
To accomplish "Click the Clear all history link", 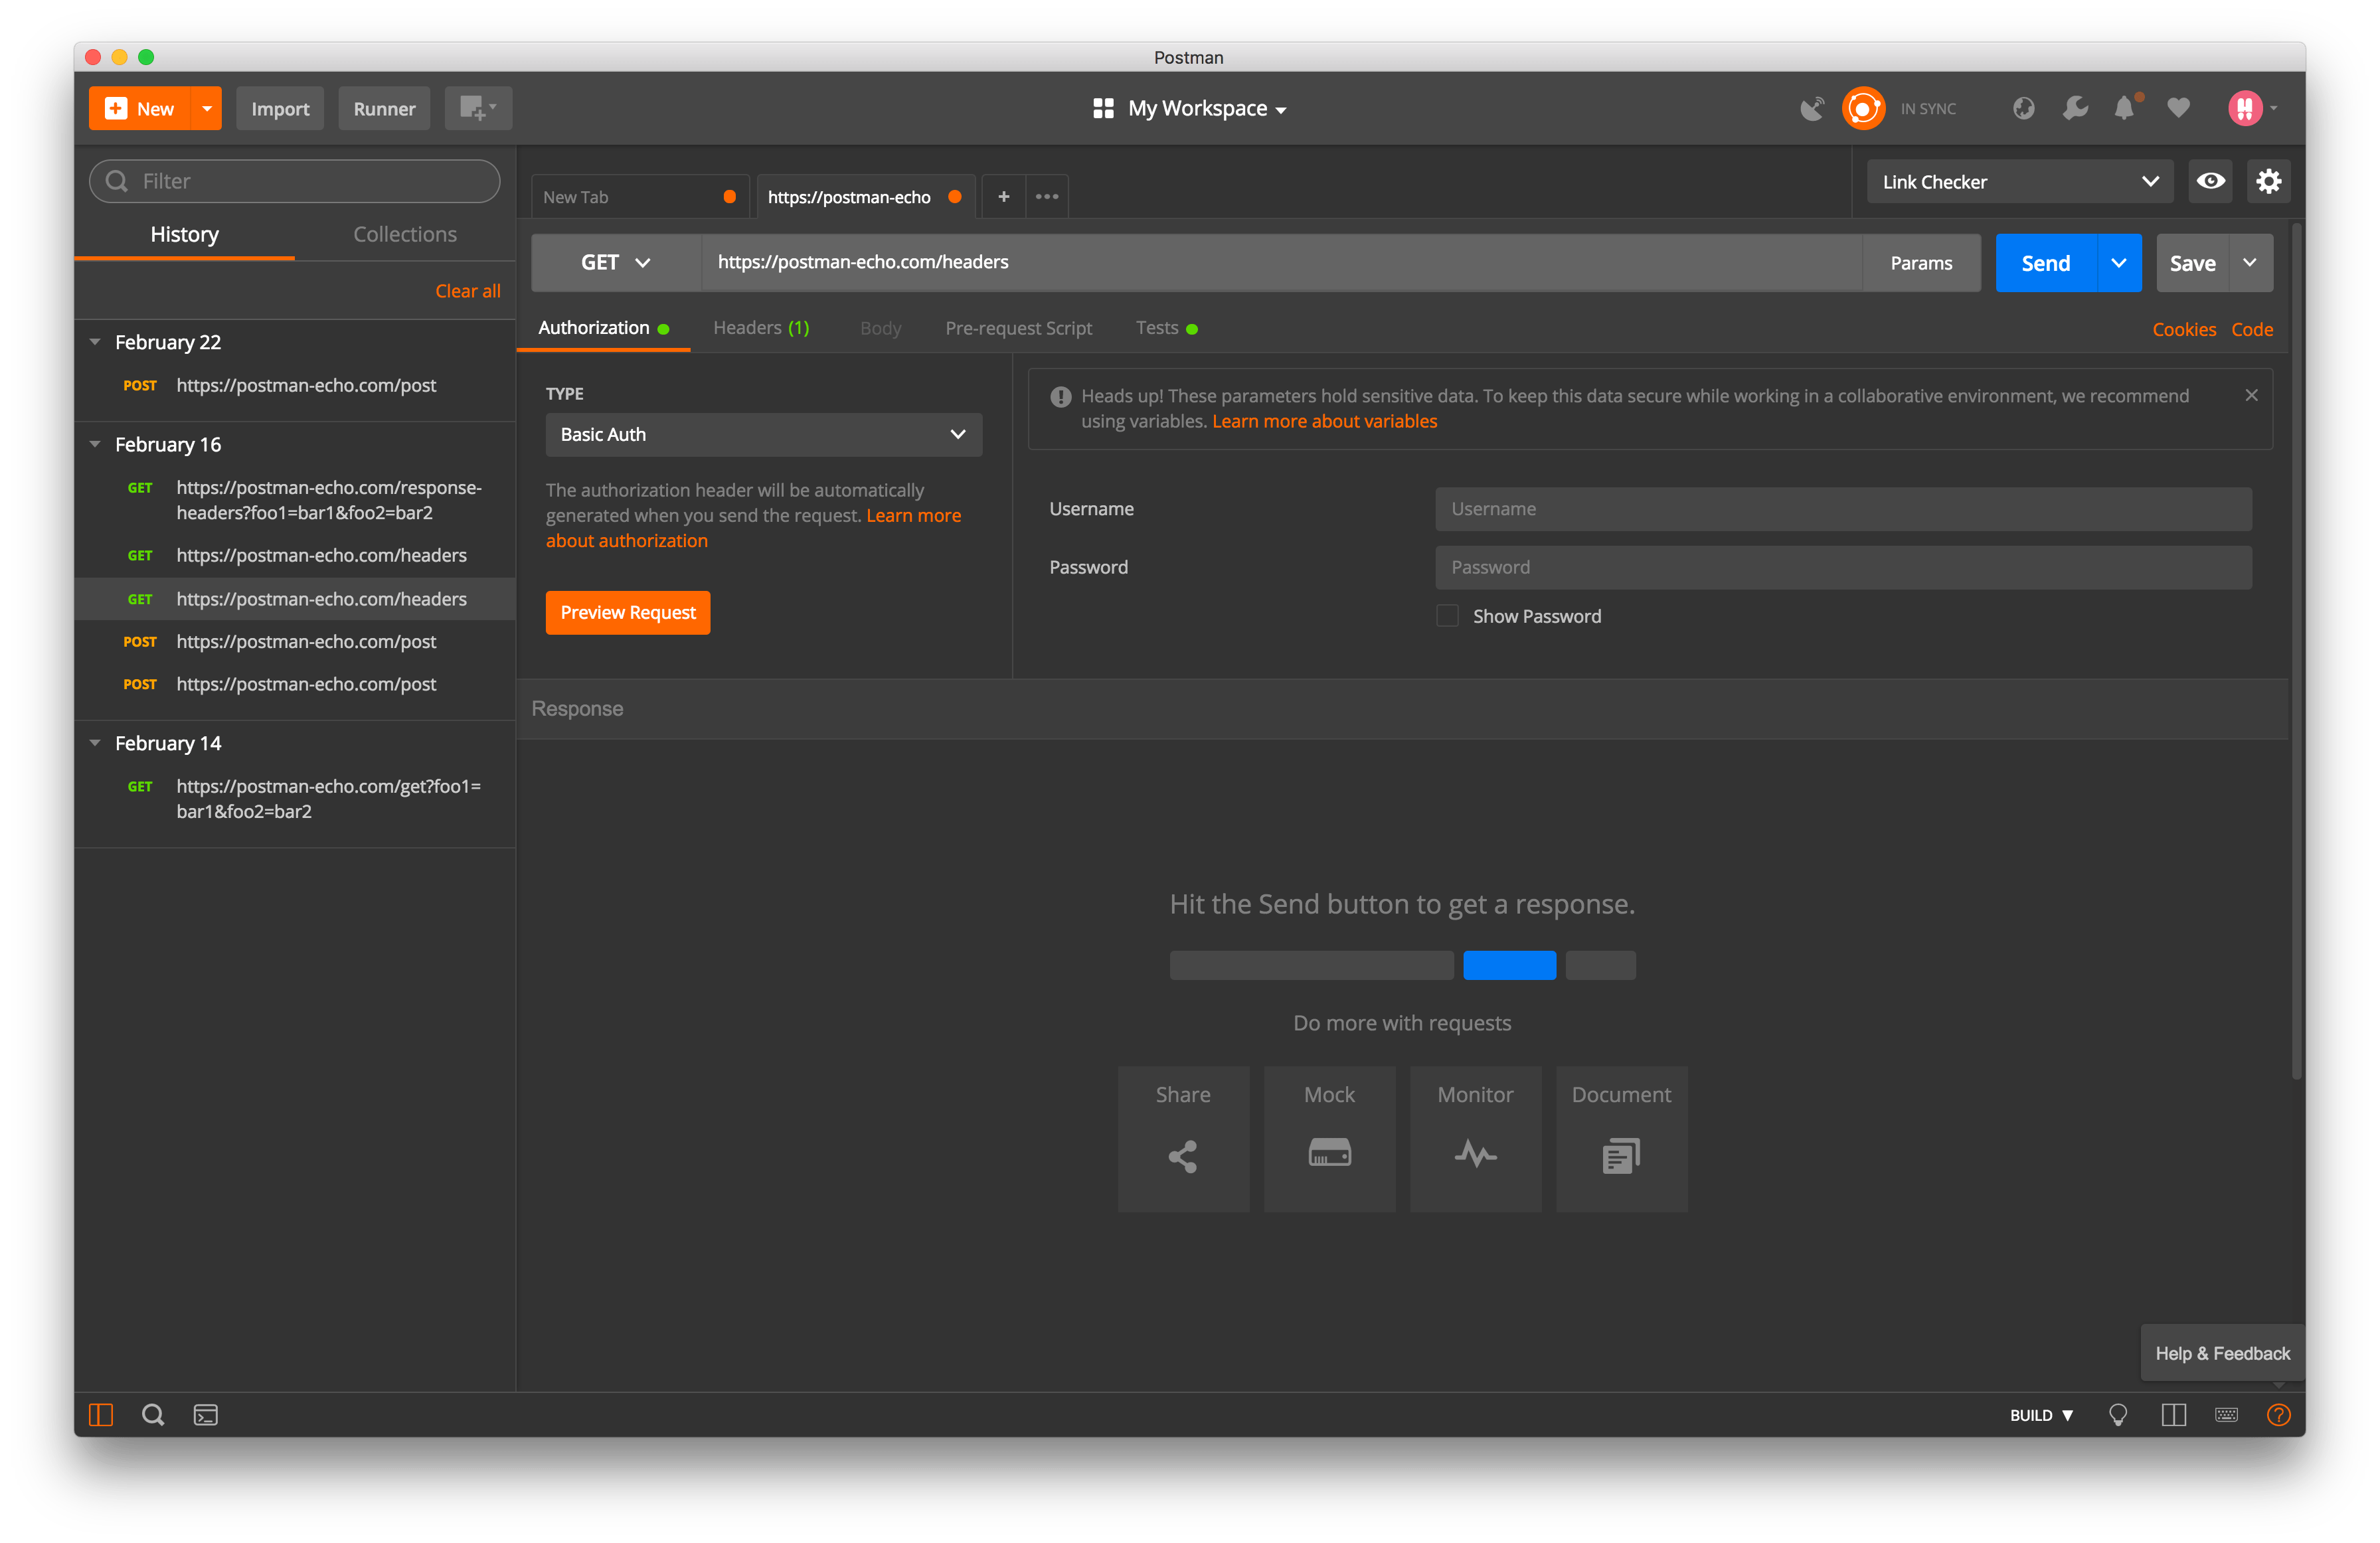I will point(467,291).
